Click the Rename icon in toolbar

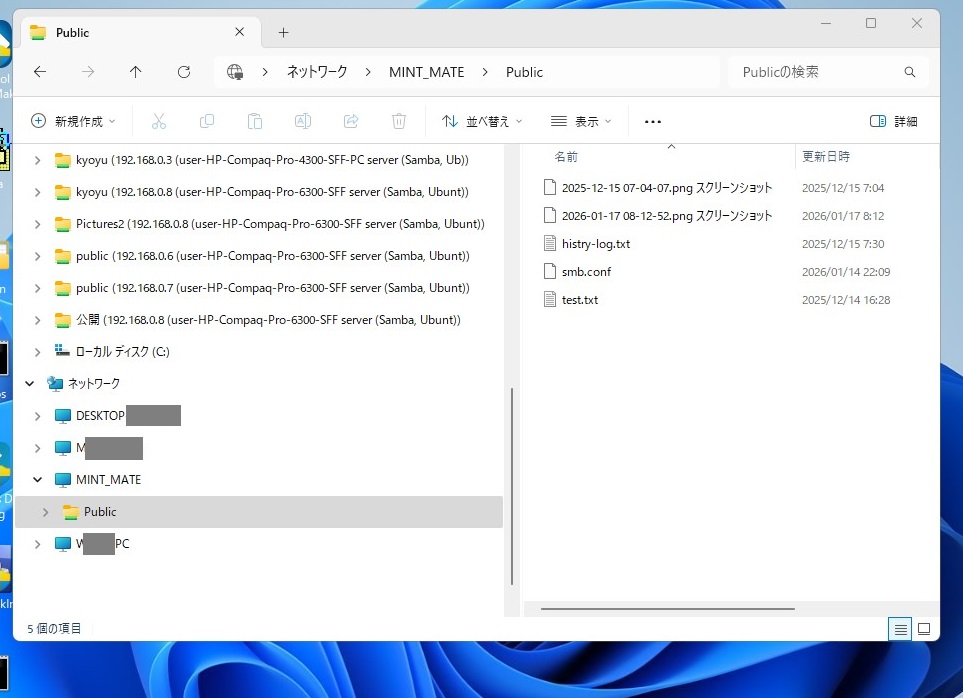(303, 121)
